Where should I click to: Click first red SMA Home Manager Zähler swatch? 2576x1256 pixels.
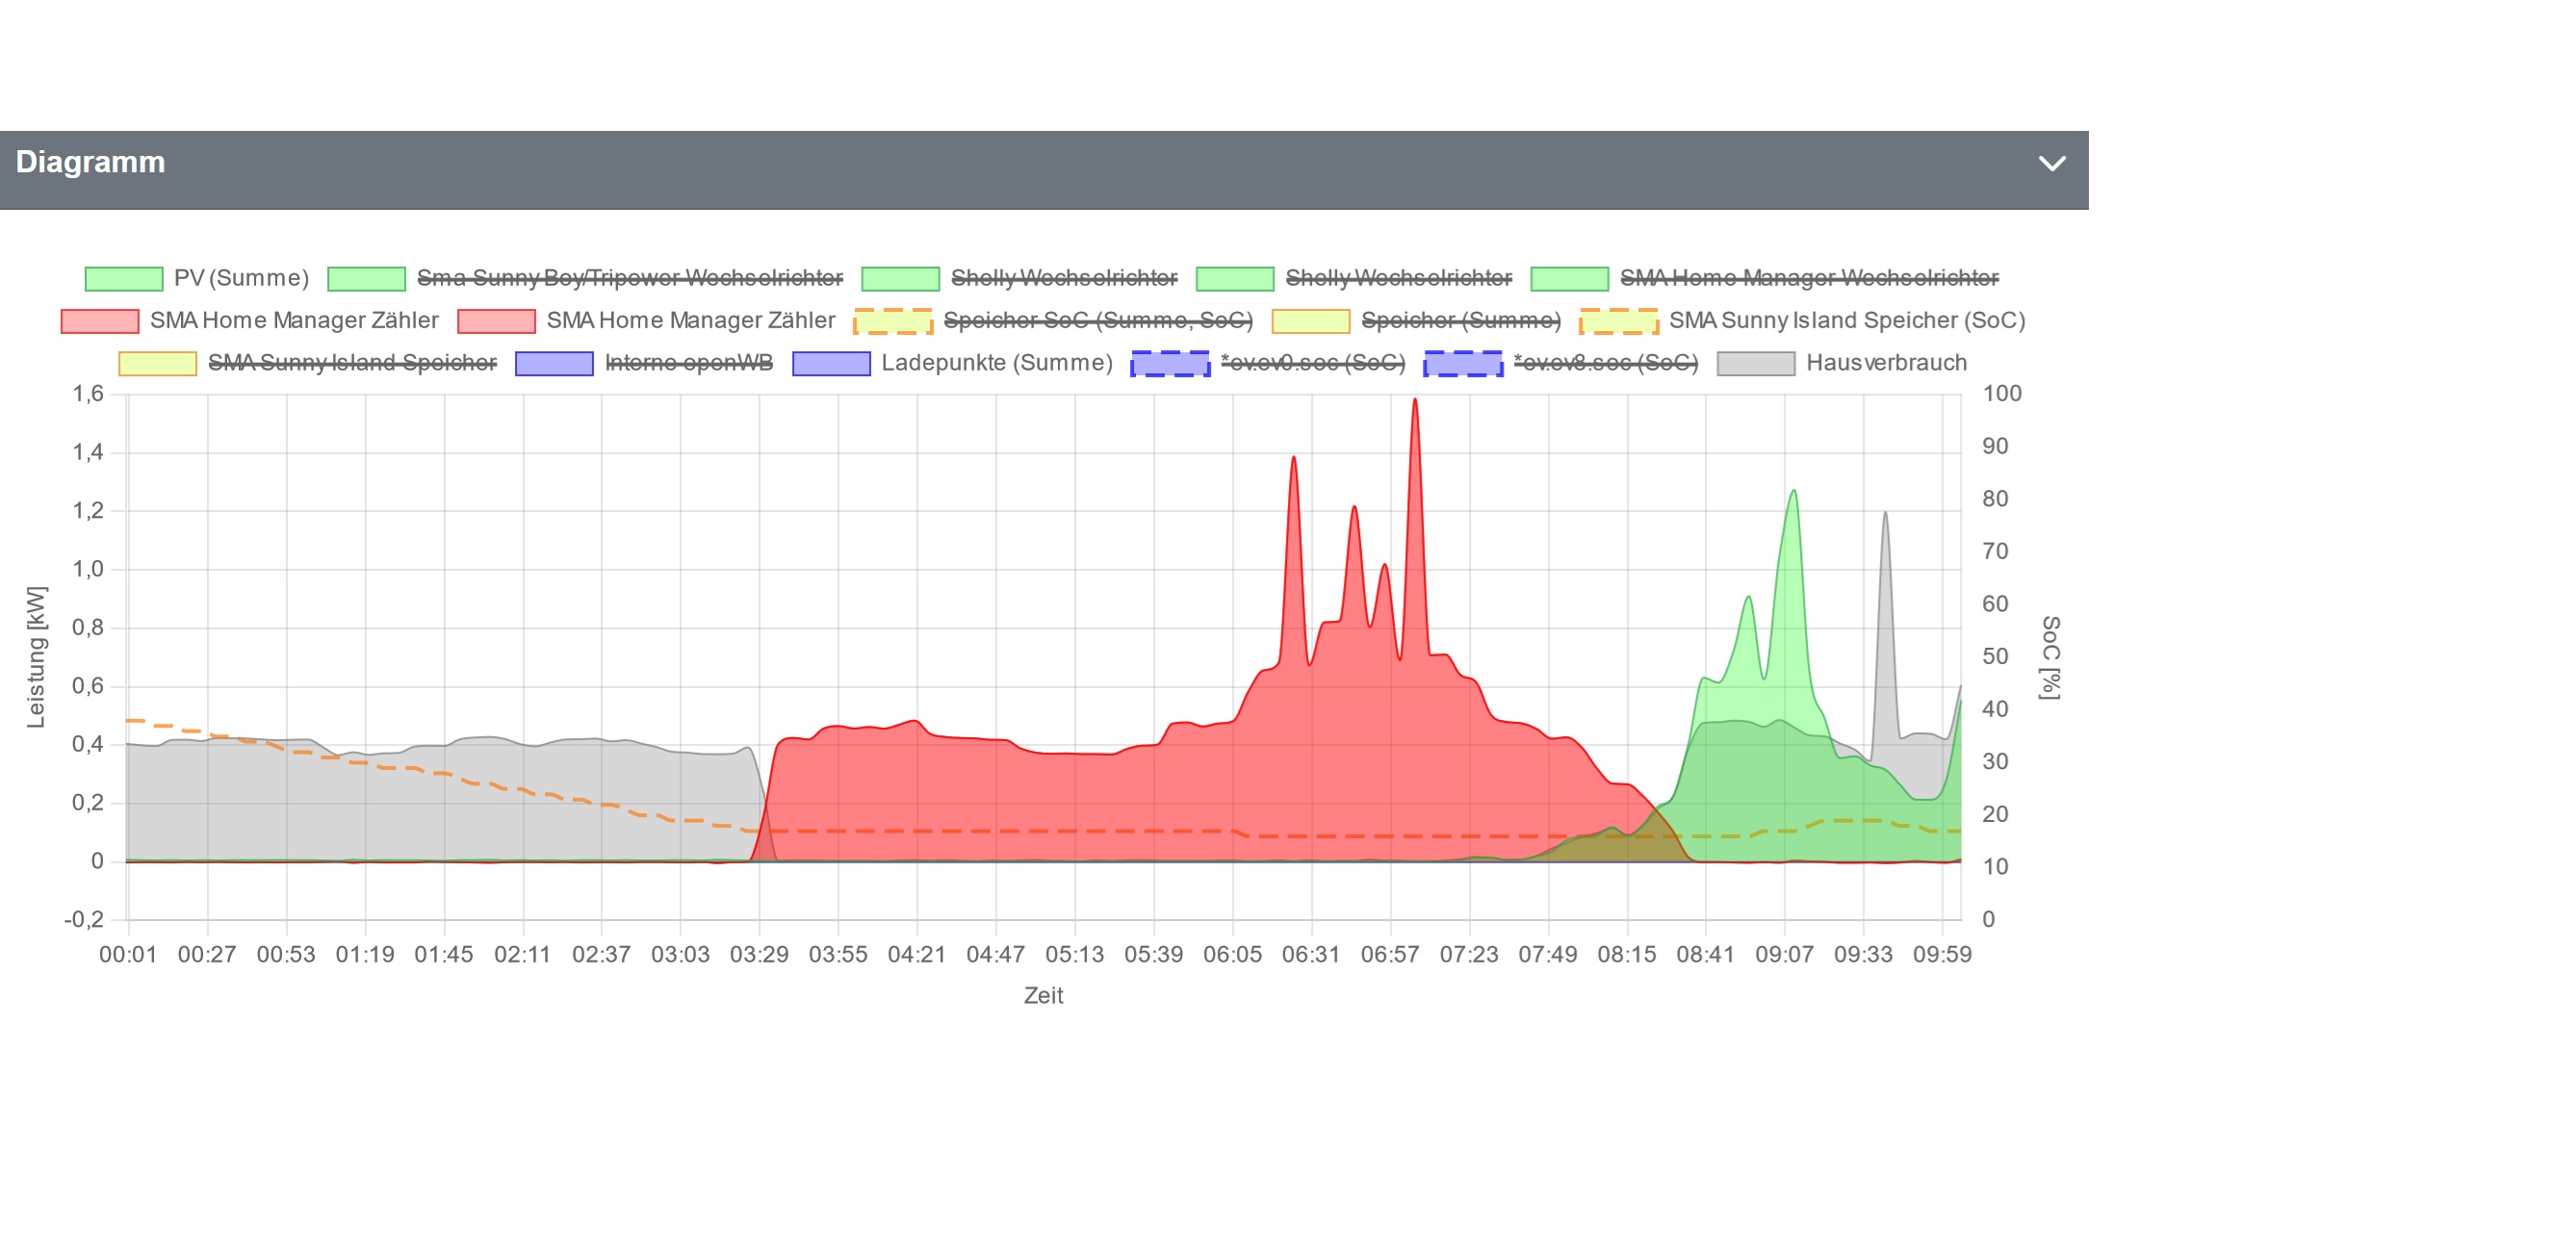point(99,321)
